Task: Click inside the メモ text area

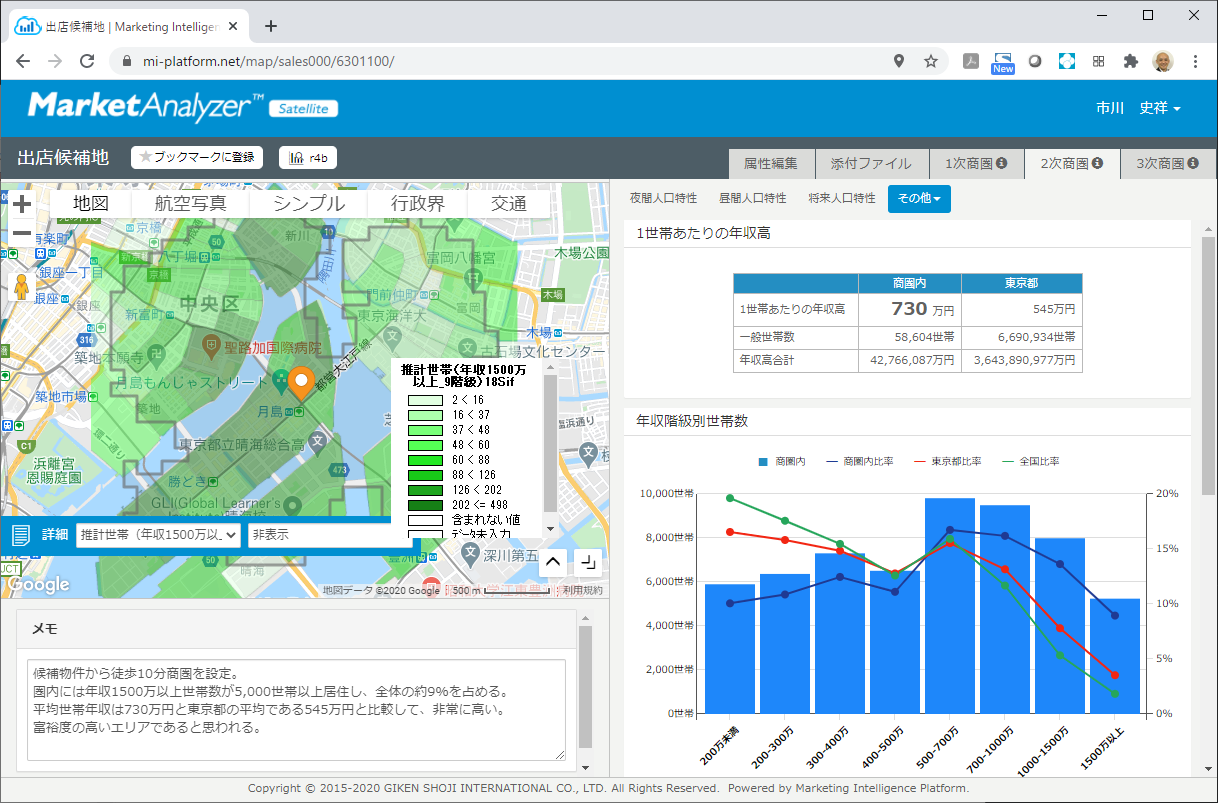Action: point(295,708)
